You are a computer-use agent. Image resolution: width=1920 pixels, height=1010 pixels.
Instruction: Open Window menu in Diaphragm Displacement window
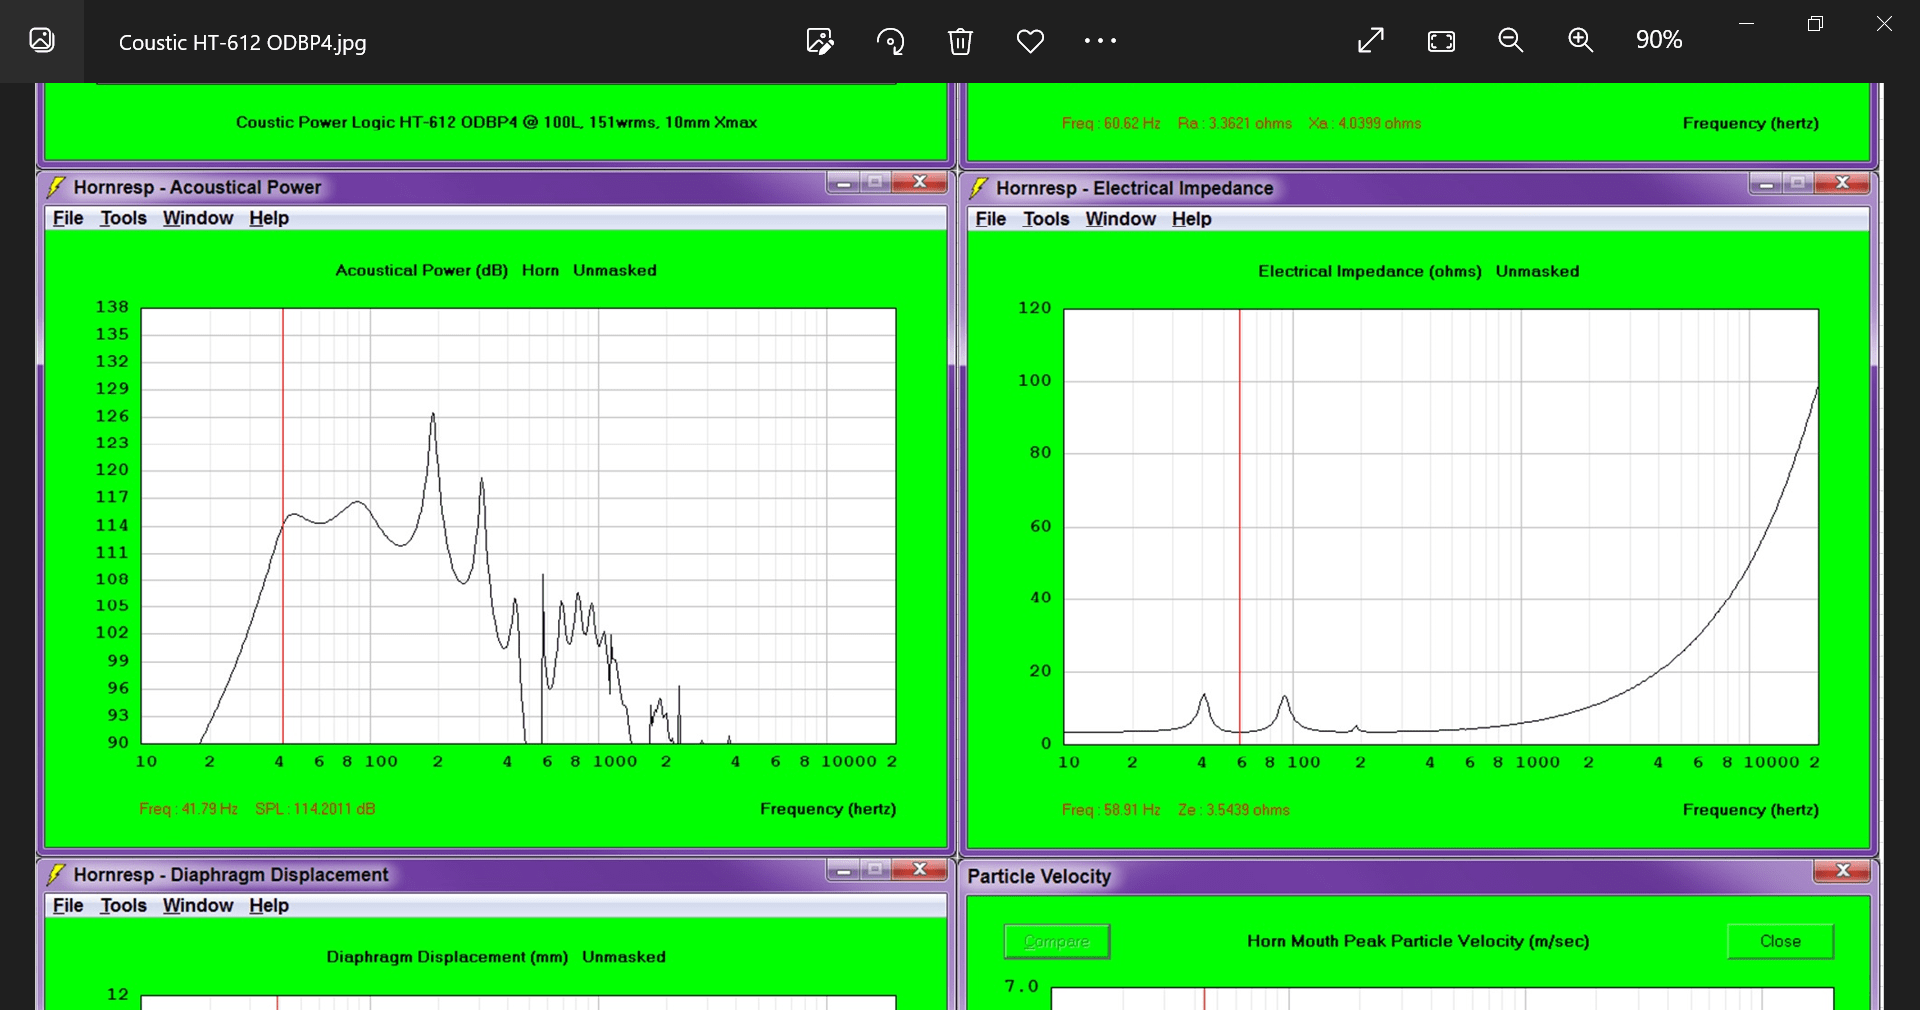(198, 905)
